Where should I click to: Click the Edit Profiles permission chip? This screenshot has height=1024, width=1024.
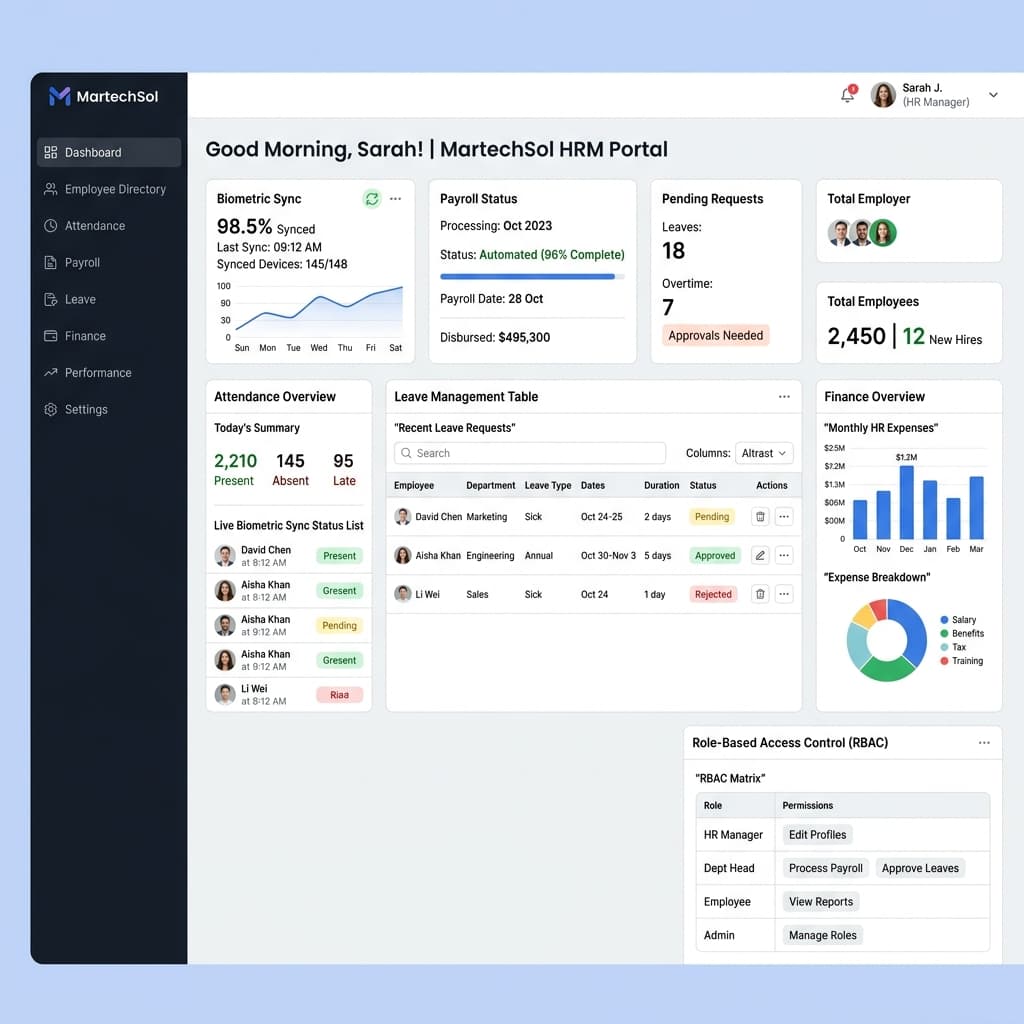[818, 835]
